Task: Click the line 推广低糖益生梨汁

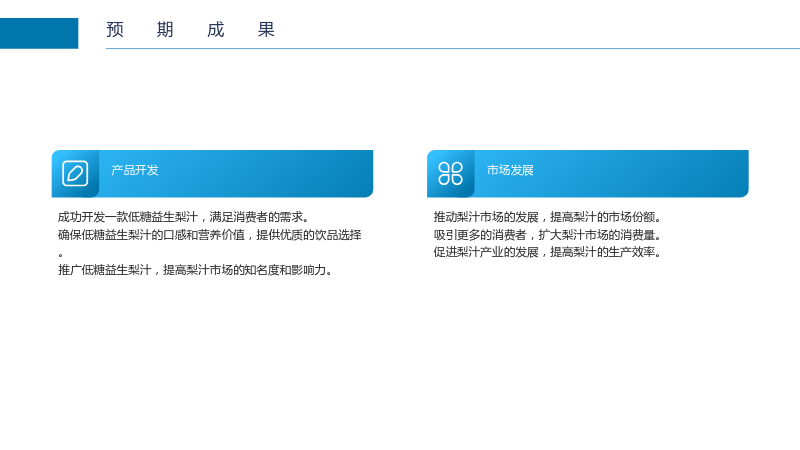Action: 195,270
